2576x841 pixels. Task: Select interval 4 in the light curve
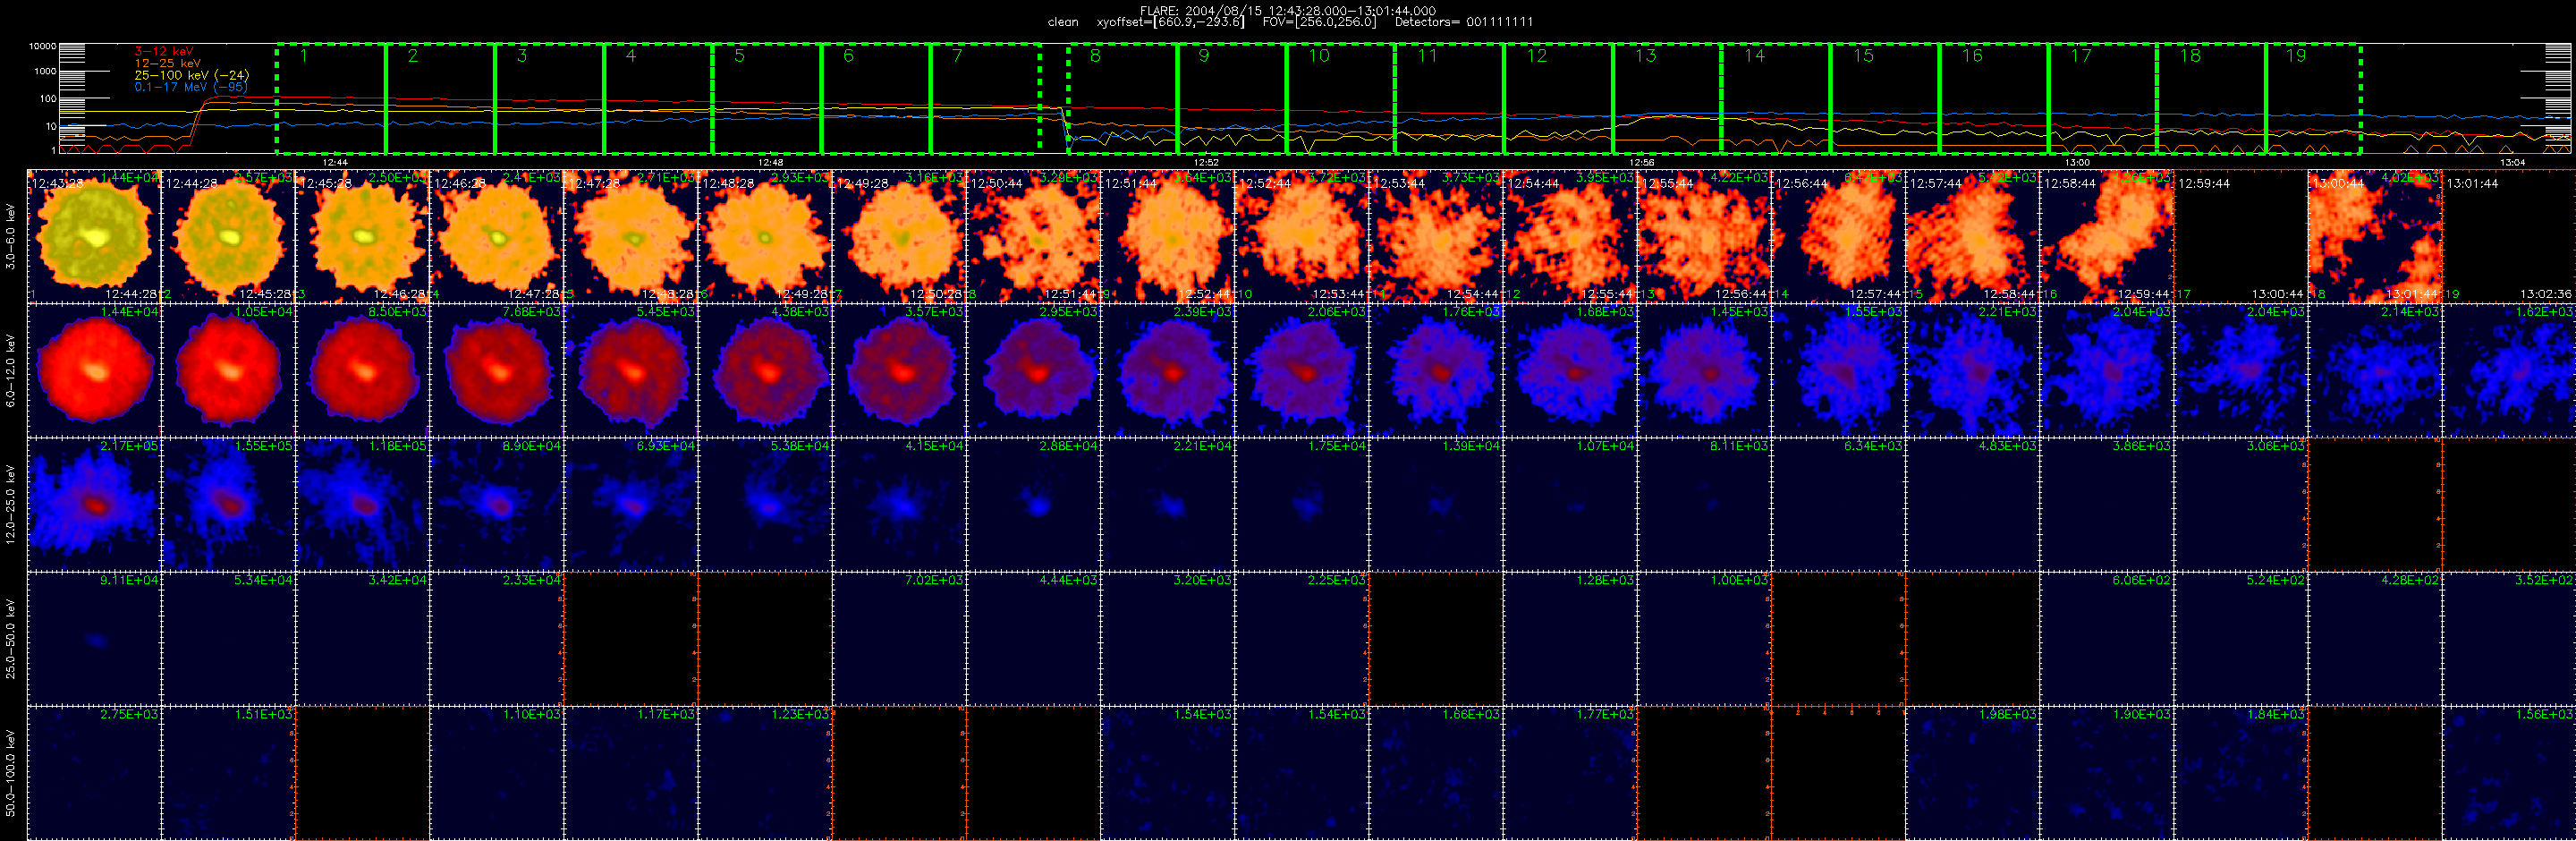[658, 99]
